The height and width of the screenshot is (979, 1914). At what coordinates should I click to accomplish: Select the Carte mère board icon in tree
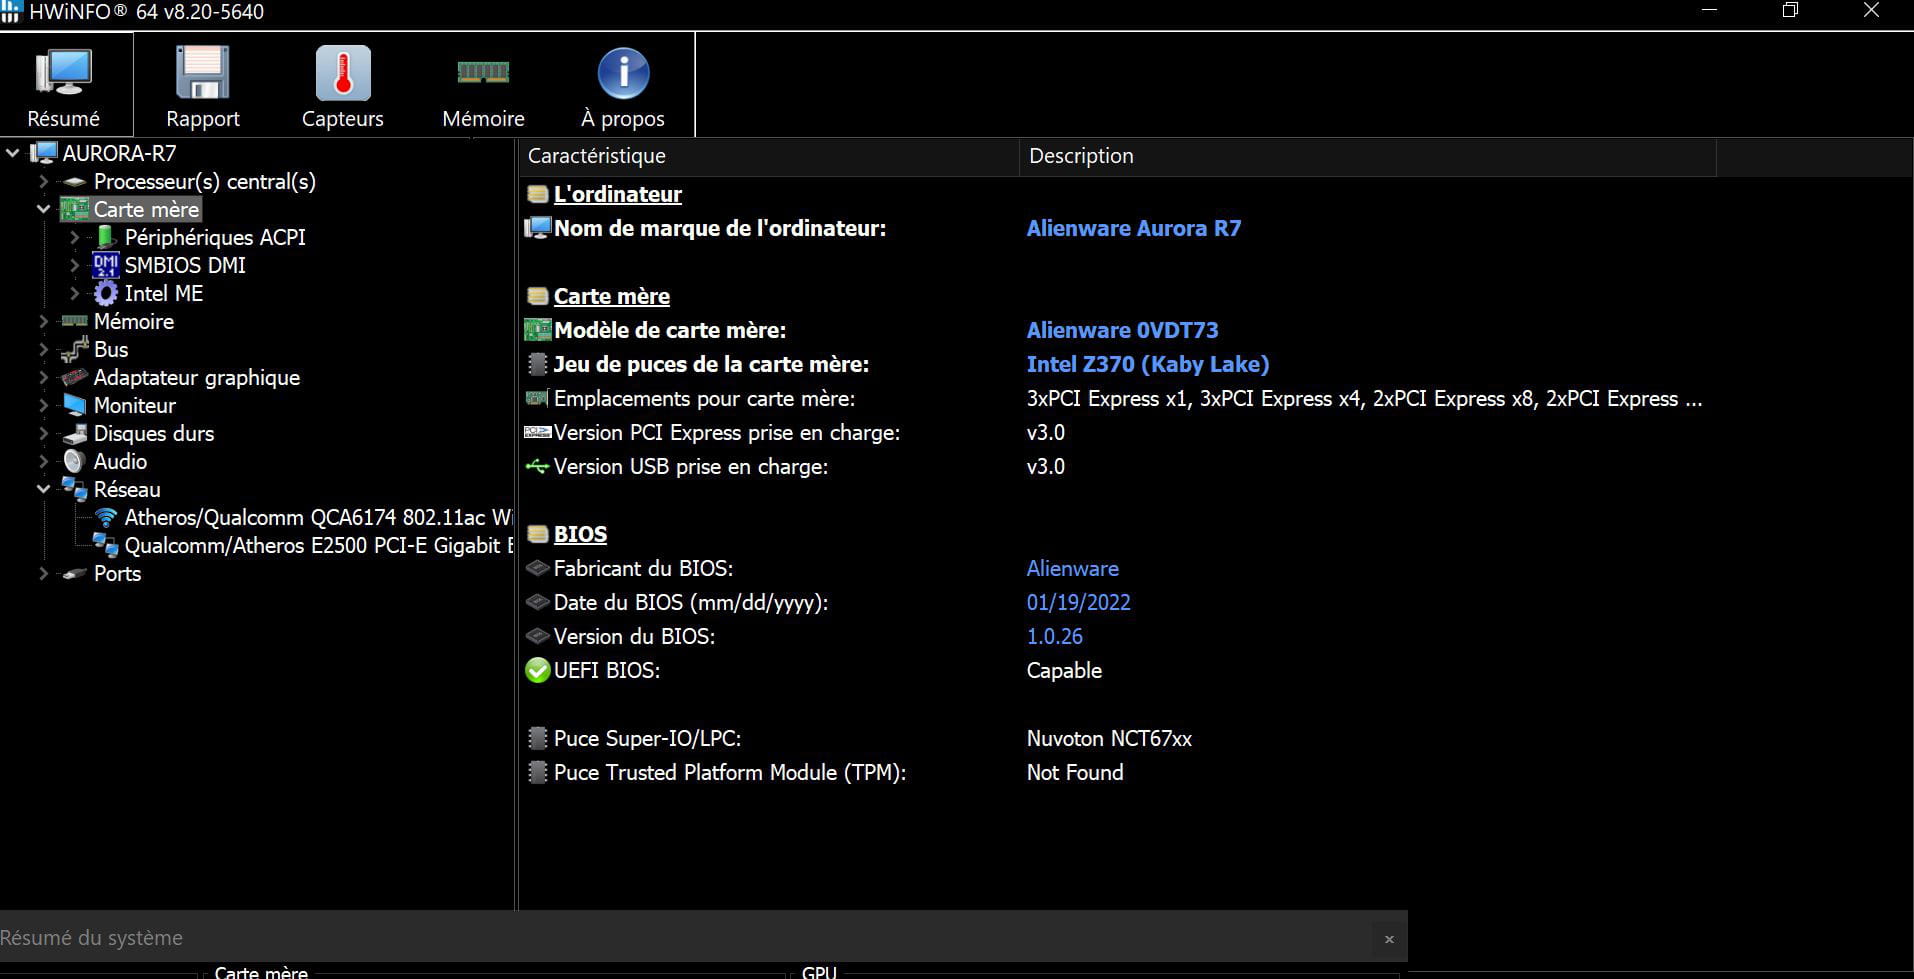click(74, 209)
